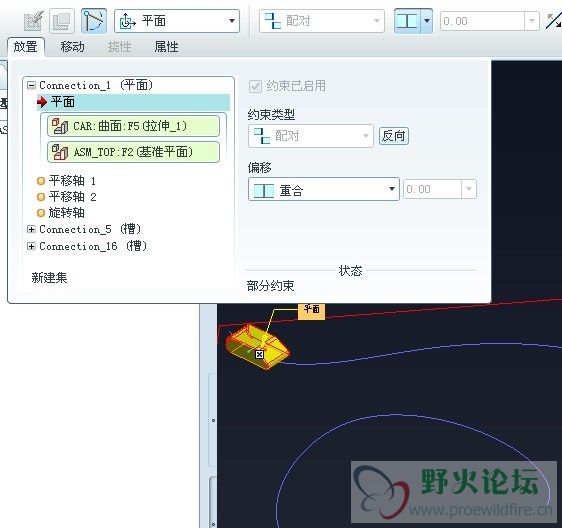Click the flip orientation arrows icon
Image resolution: width=562 pixels, height=528 pixels.
(553, 21)
